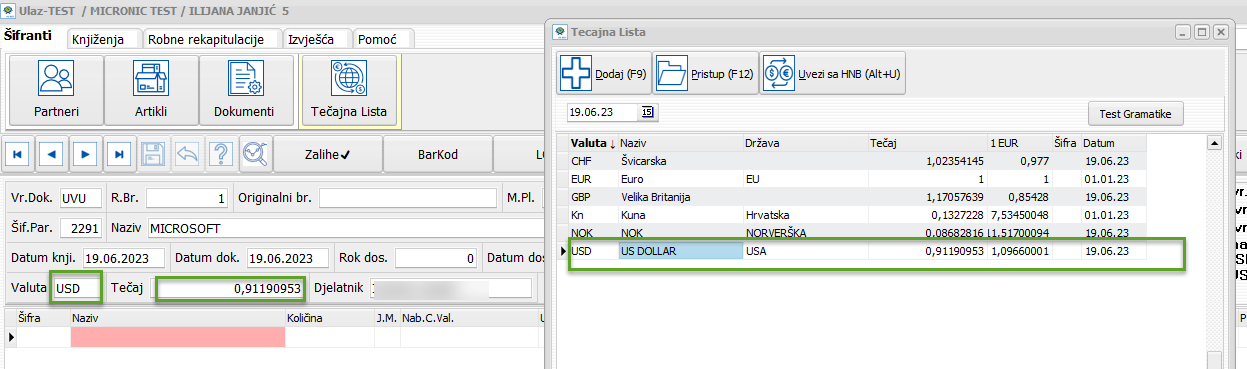This screenshot has width=1247, height=369.
Task: Open the Tečajna Lista button
Action: point(349,91)
